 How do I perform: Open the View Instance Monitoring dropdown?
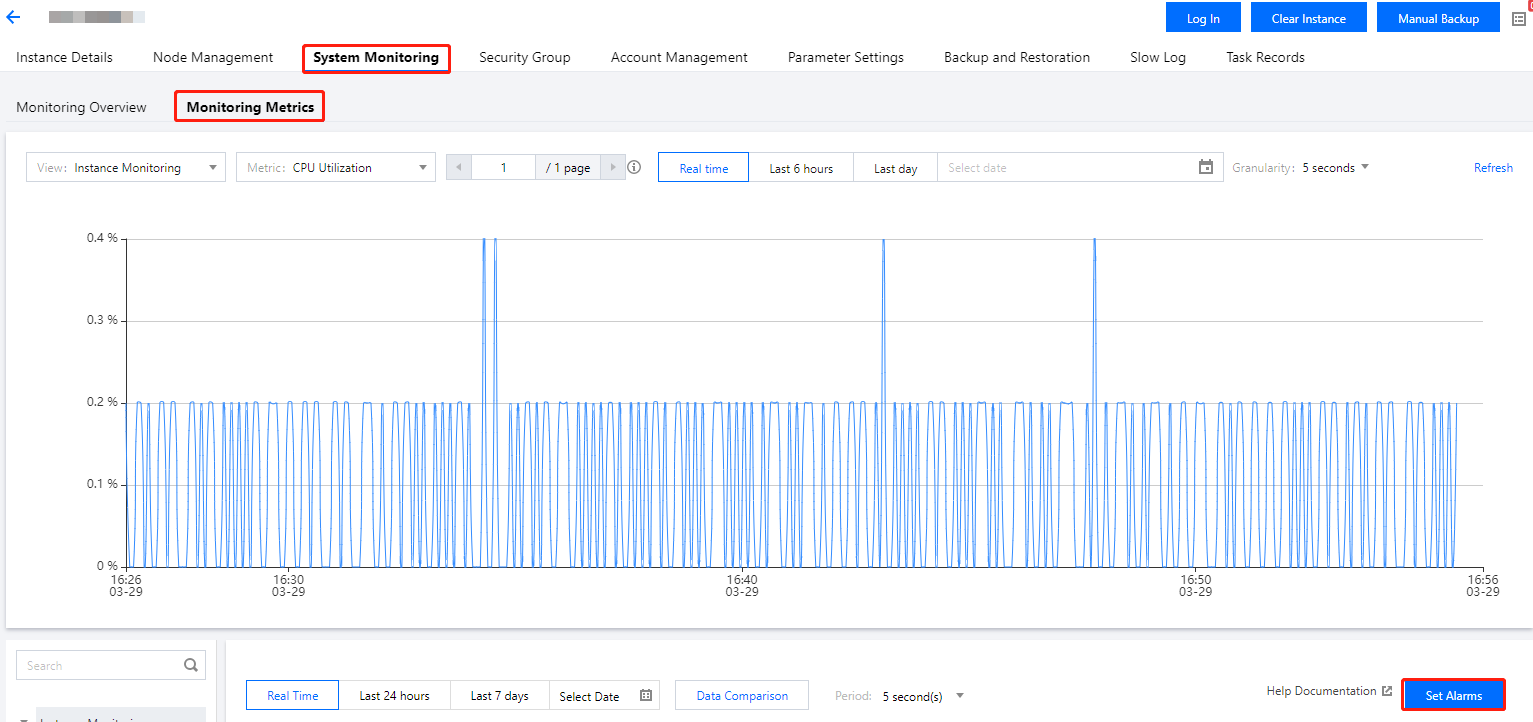(125, 168)
